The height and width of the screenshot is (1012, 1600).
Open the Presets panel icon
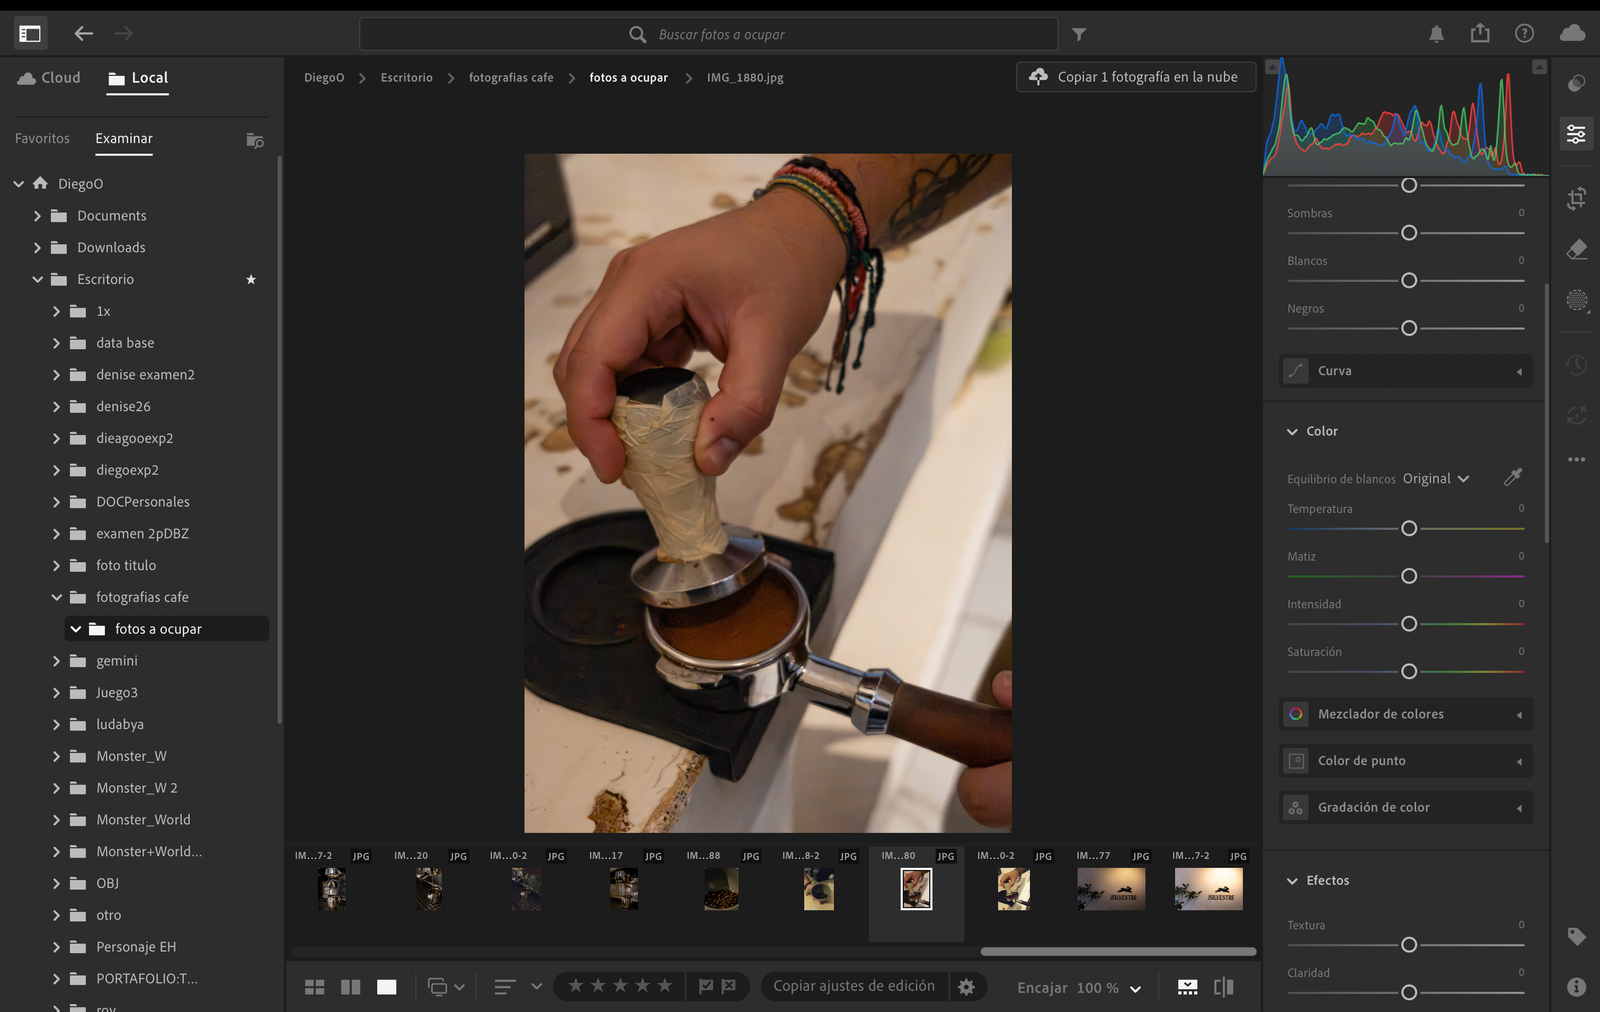(1576, 83)
